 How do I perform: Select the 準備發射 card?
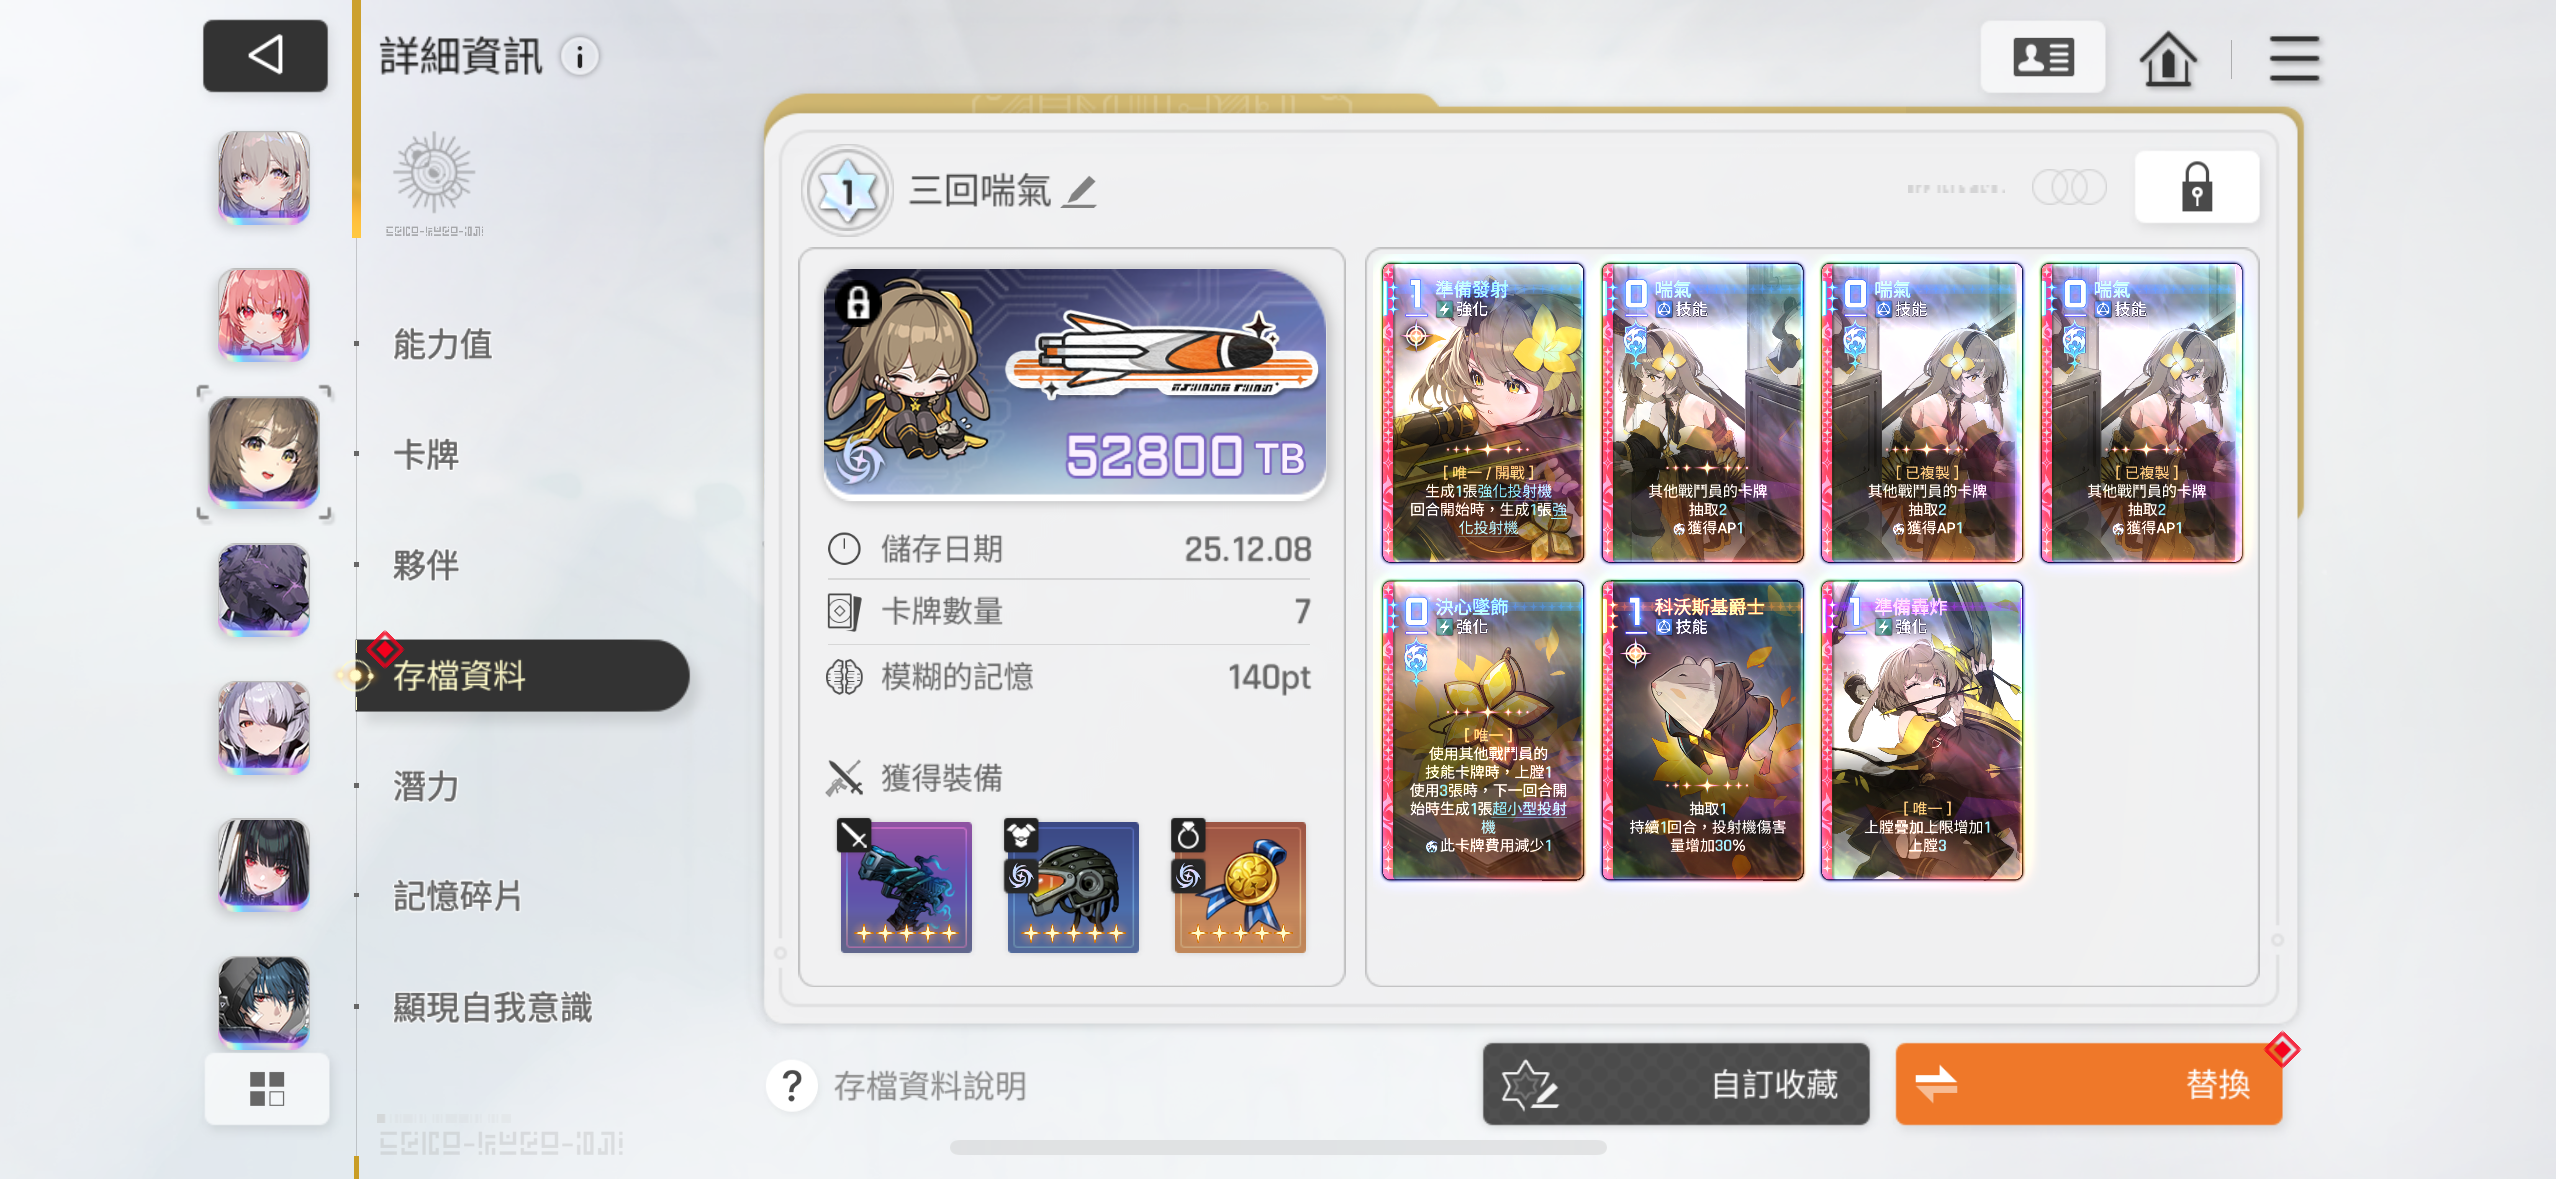point(1483,413)
